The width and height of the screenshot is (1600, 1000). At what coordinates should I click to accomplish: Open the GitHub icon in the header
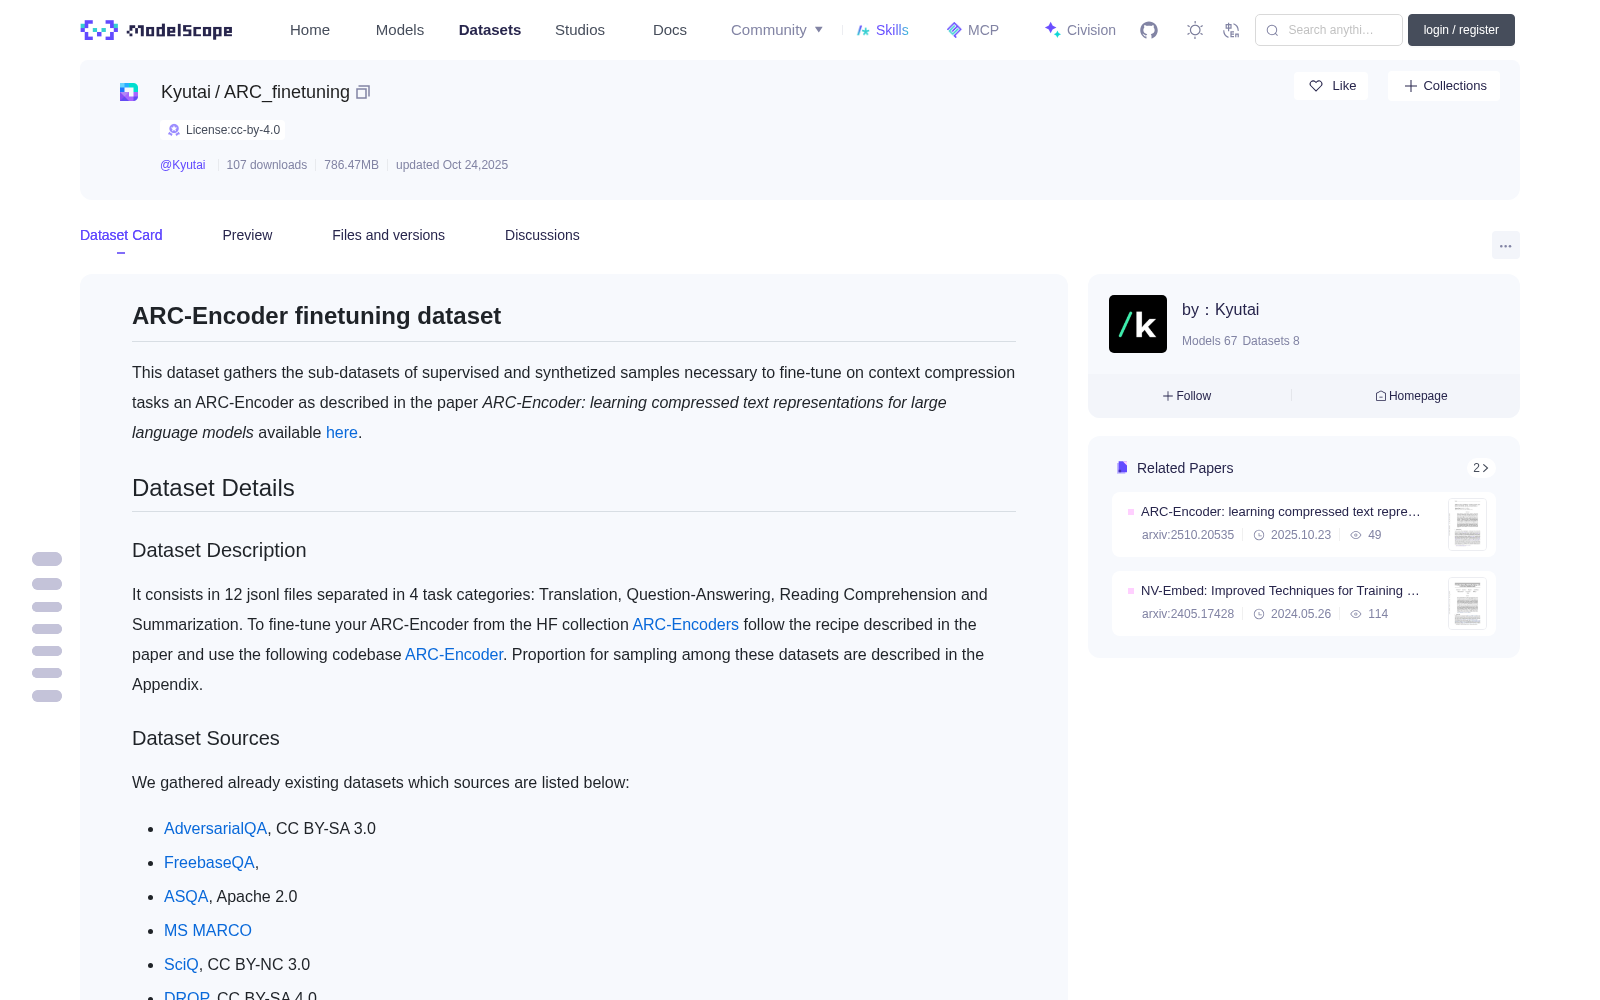tap(1149, 30)
